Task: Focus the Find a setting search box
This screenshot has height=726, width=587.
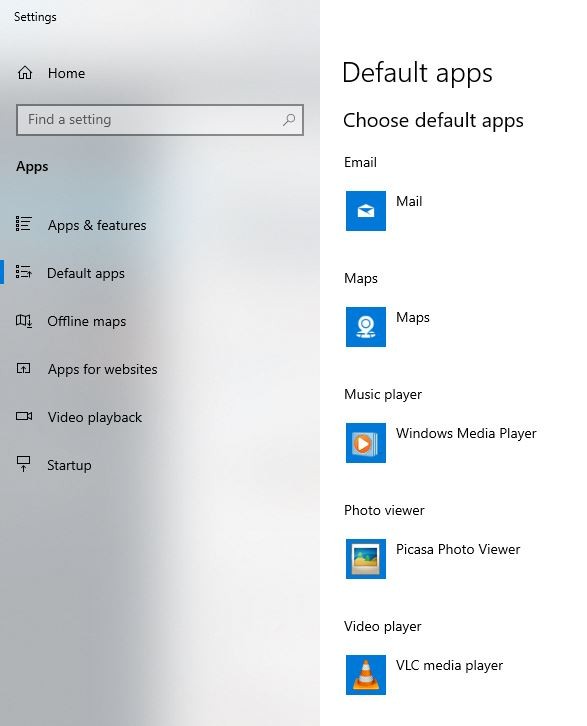Action: (160, 120)
